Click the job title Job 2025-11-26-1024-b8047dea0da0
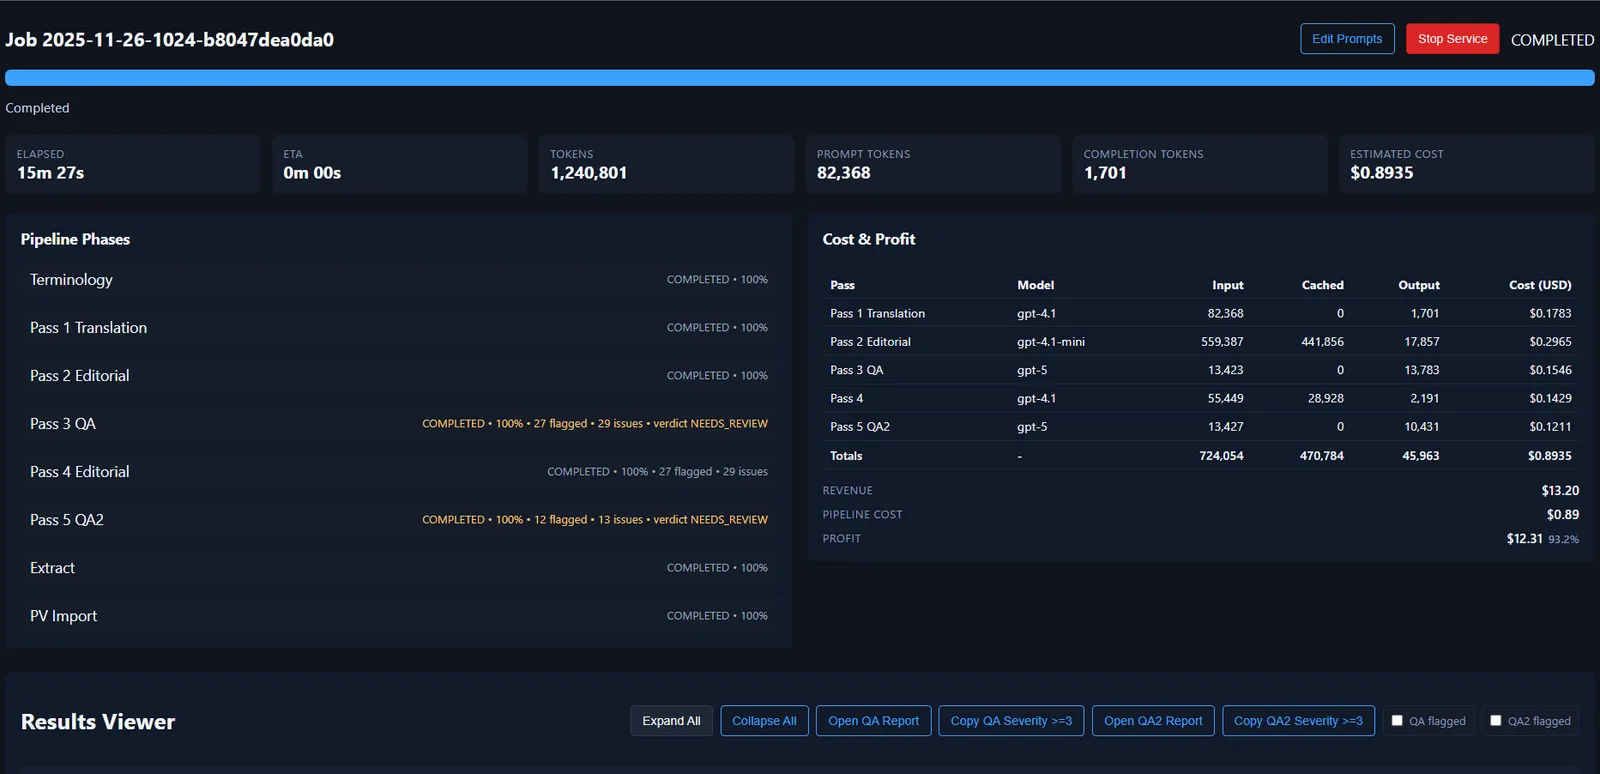Image resolution: width=1600 pixels, height=774 pixels. point(170,40)
